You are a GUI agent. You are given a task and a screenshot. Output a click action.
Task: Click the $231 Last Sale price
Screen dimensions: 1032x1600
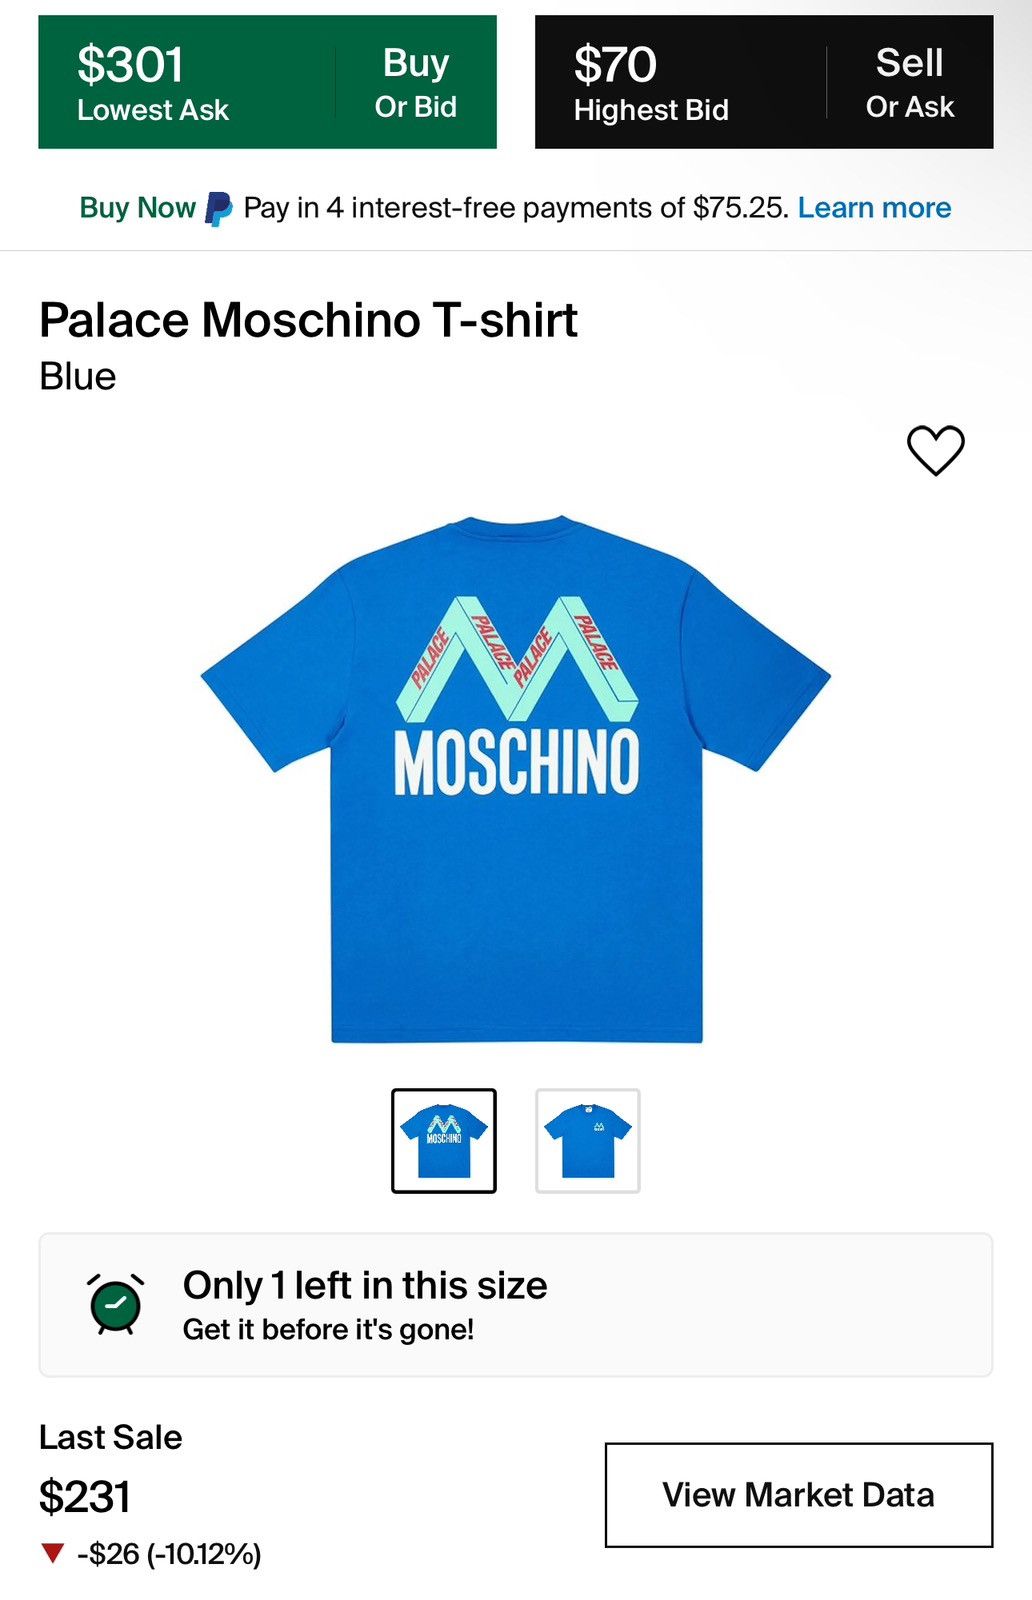[85, 1497]
